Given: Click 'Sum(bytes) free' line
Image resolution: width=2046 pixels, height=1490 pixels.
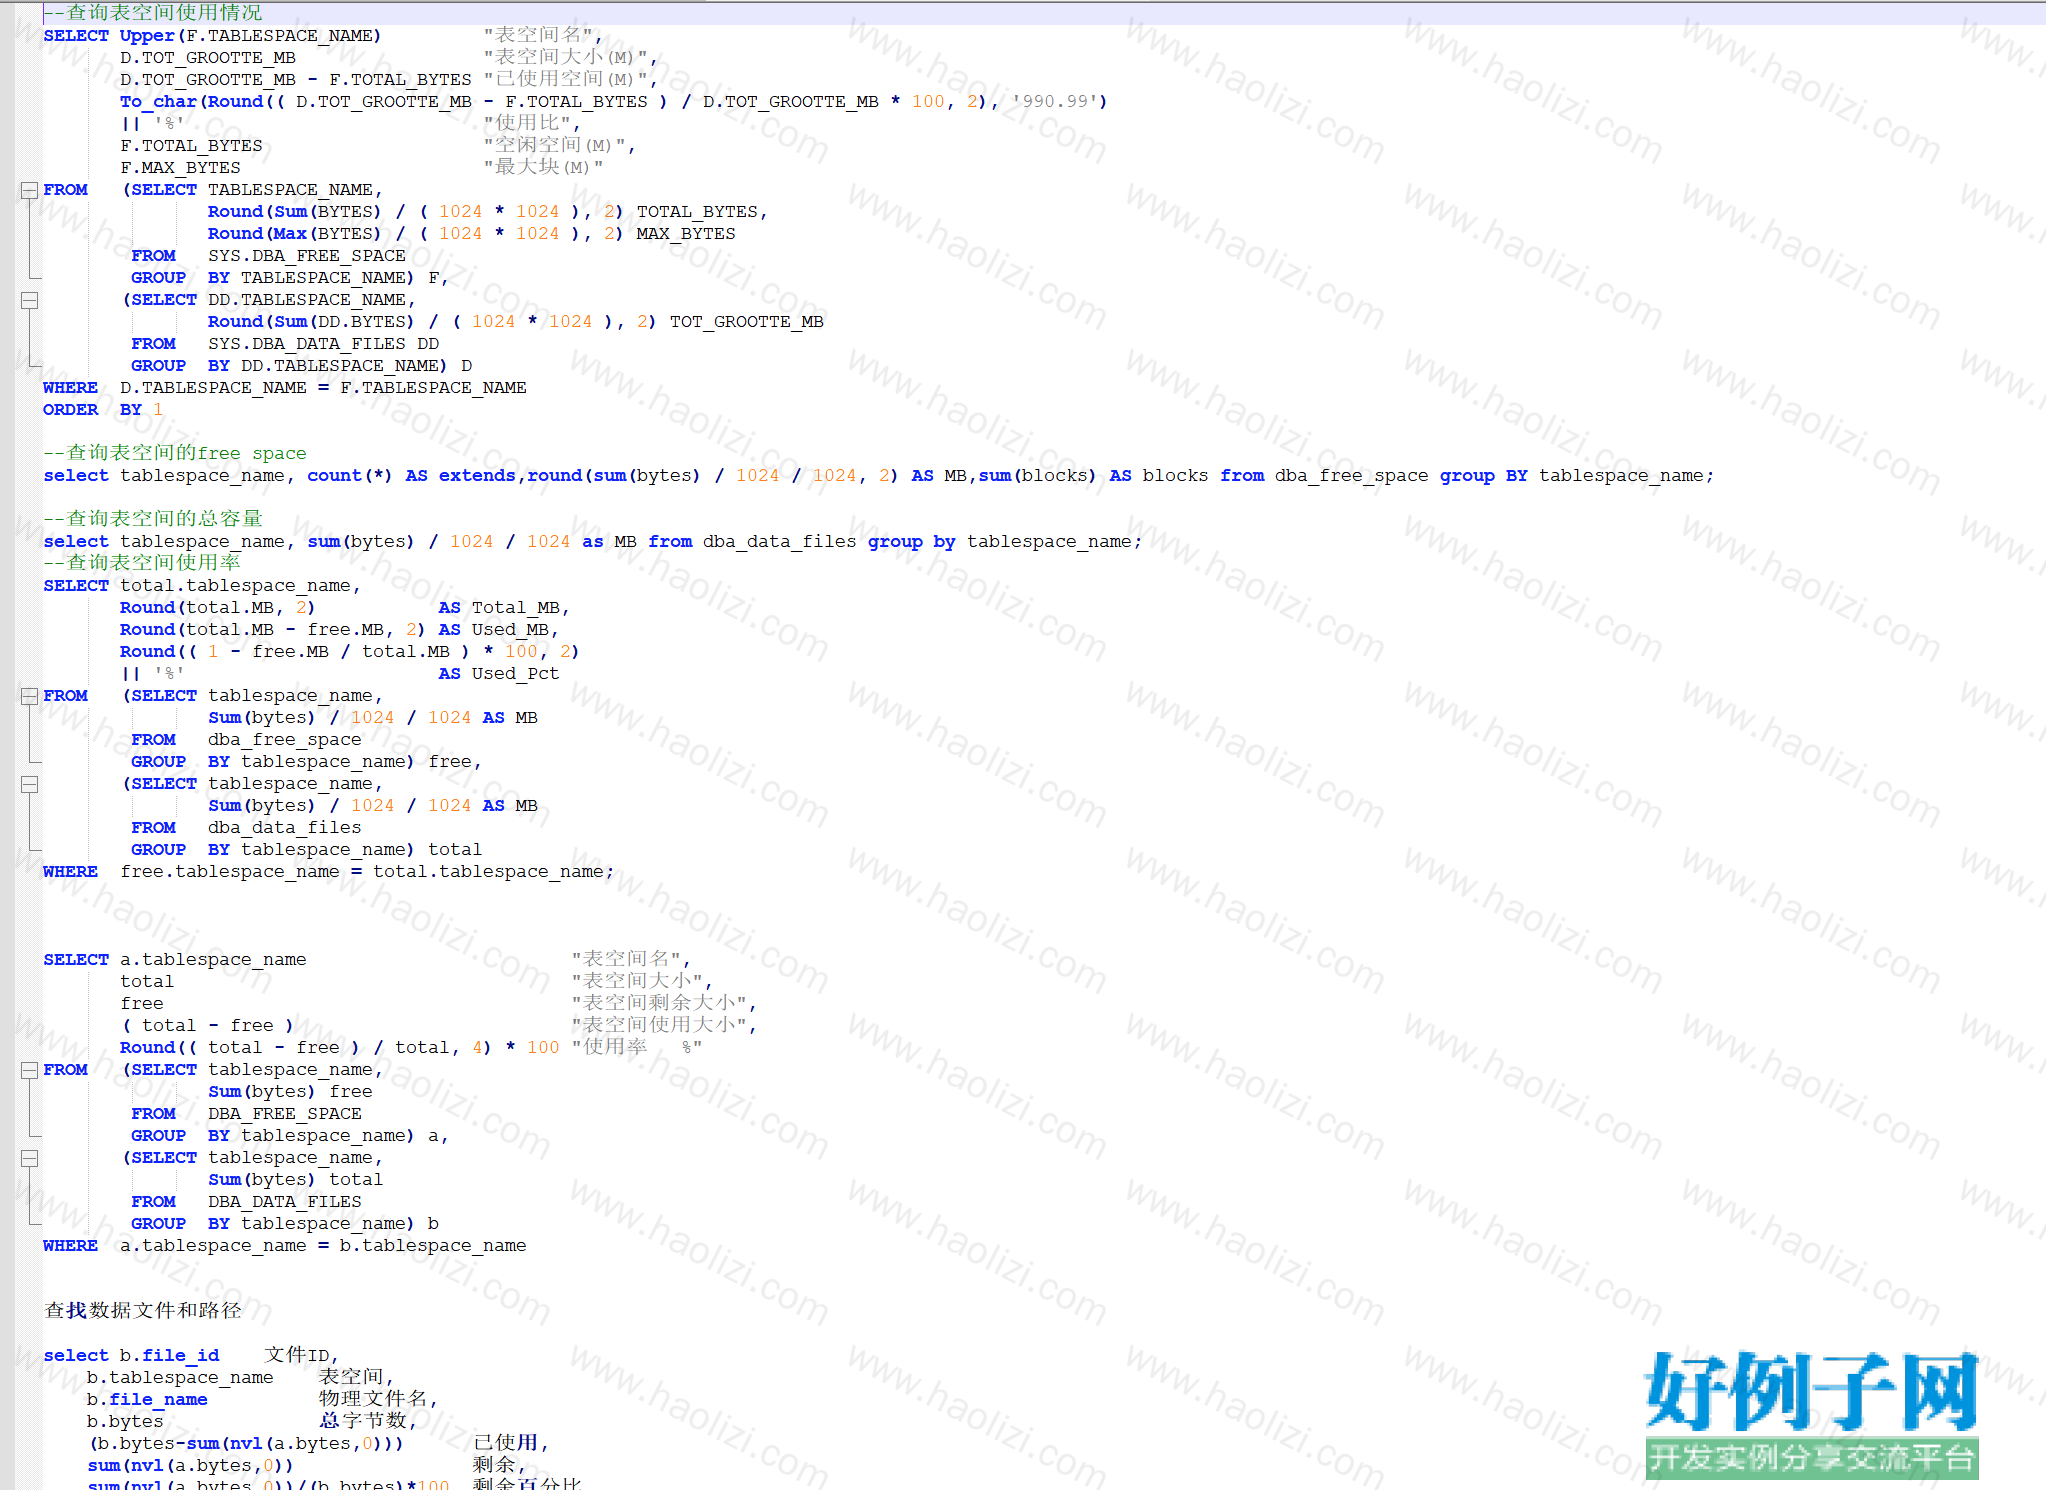Looking at the screenshot, I should coord(290,1092).
